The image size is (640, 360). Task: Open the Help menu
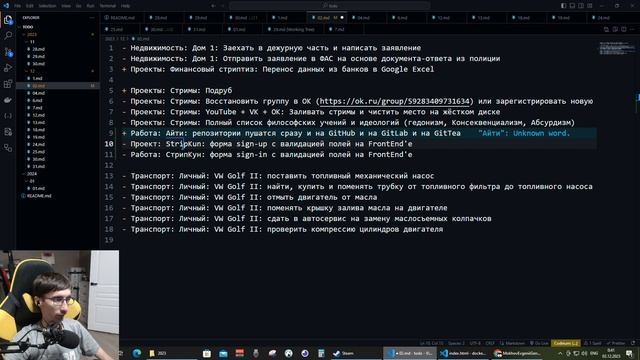point(125,6)
